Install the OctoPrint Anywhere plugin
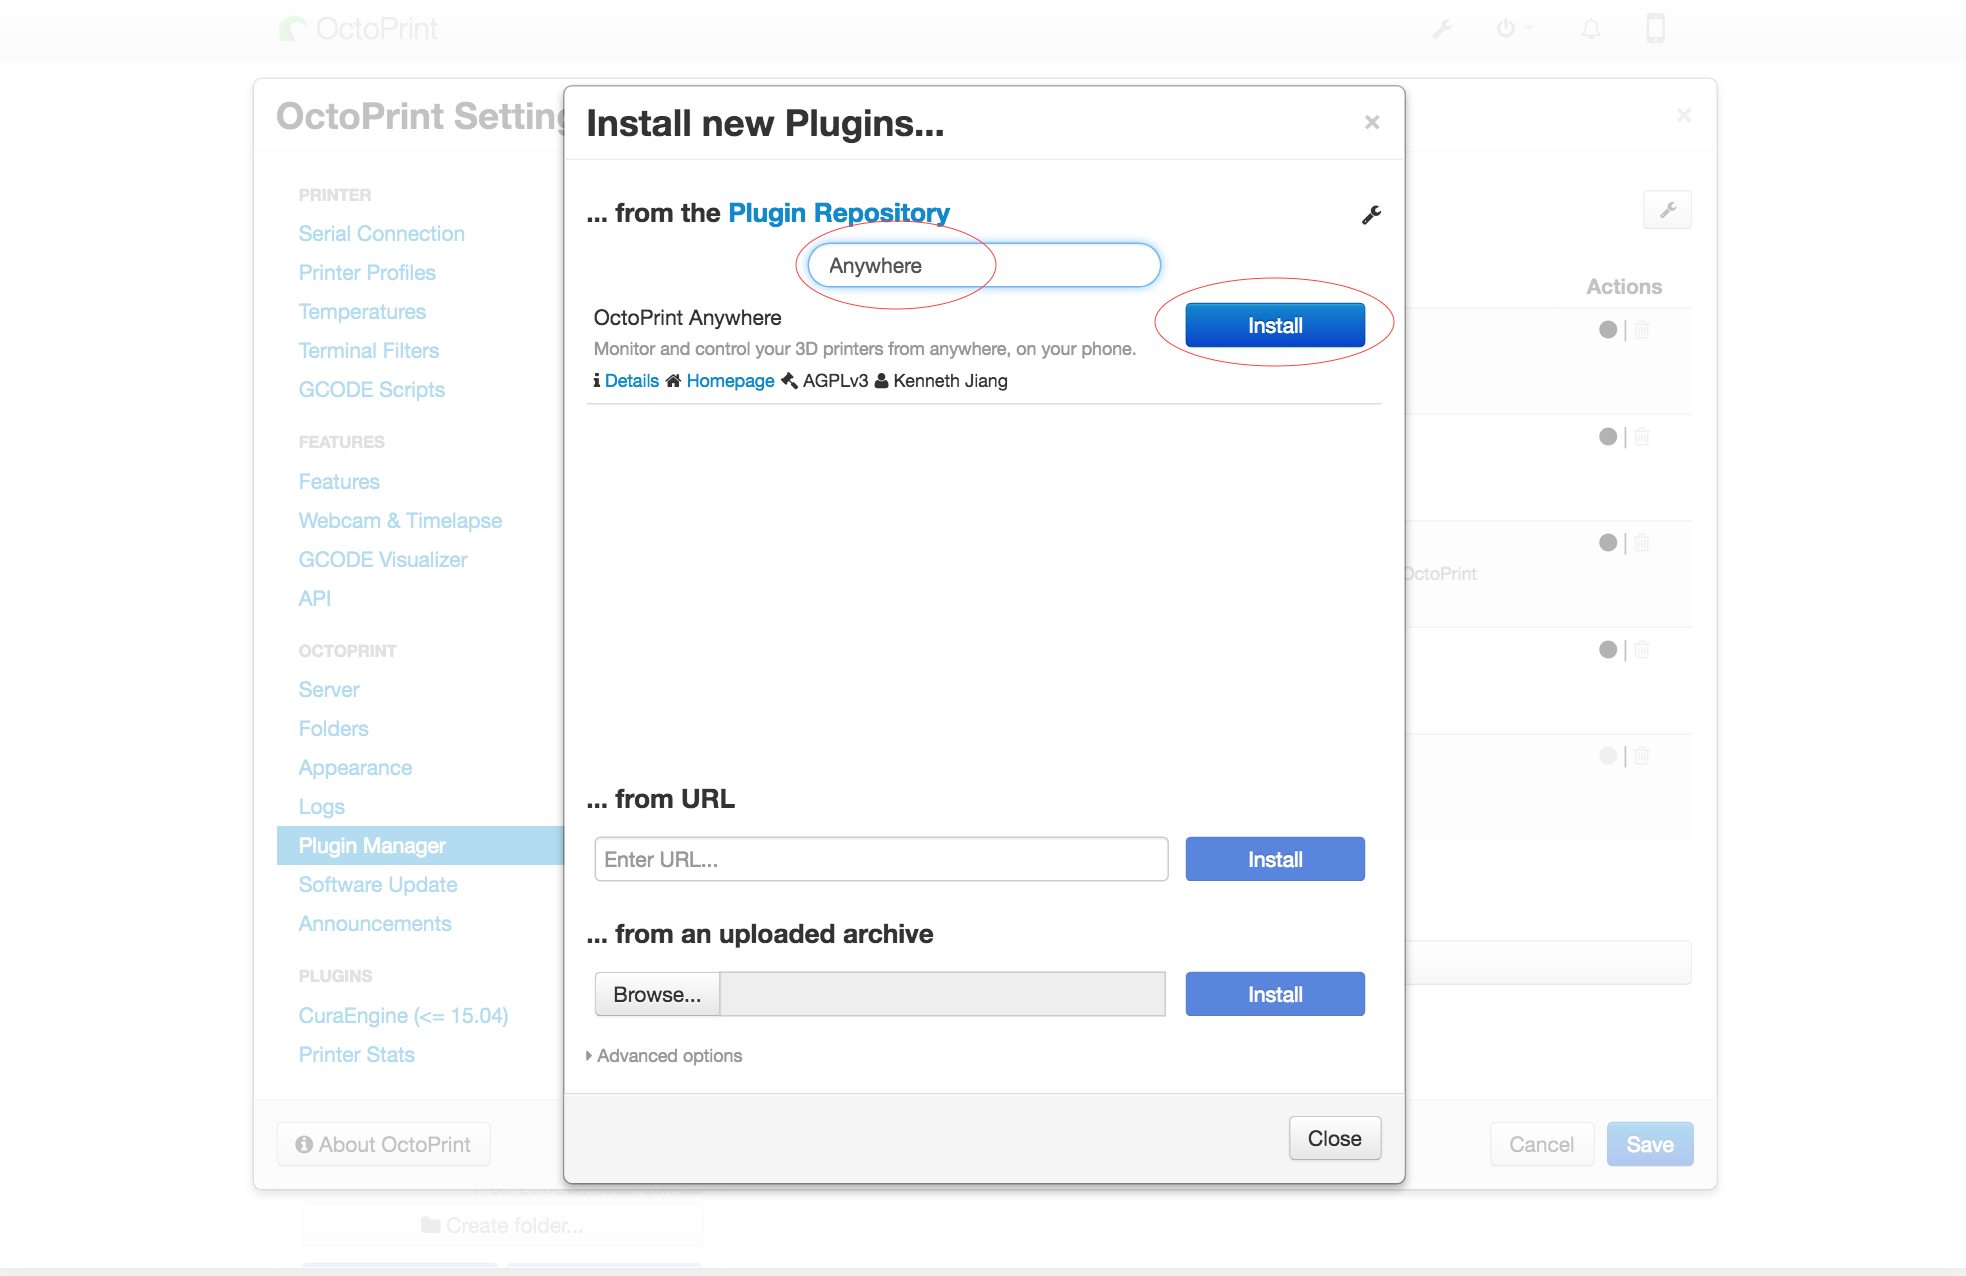This screenshot has width=1966, height=1276. click(1275, 325)
